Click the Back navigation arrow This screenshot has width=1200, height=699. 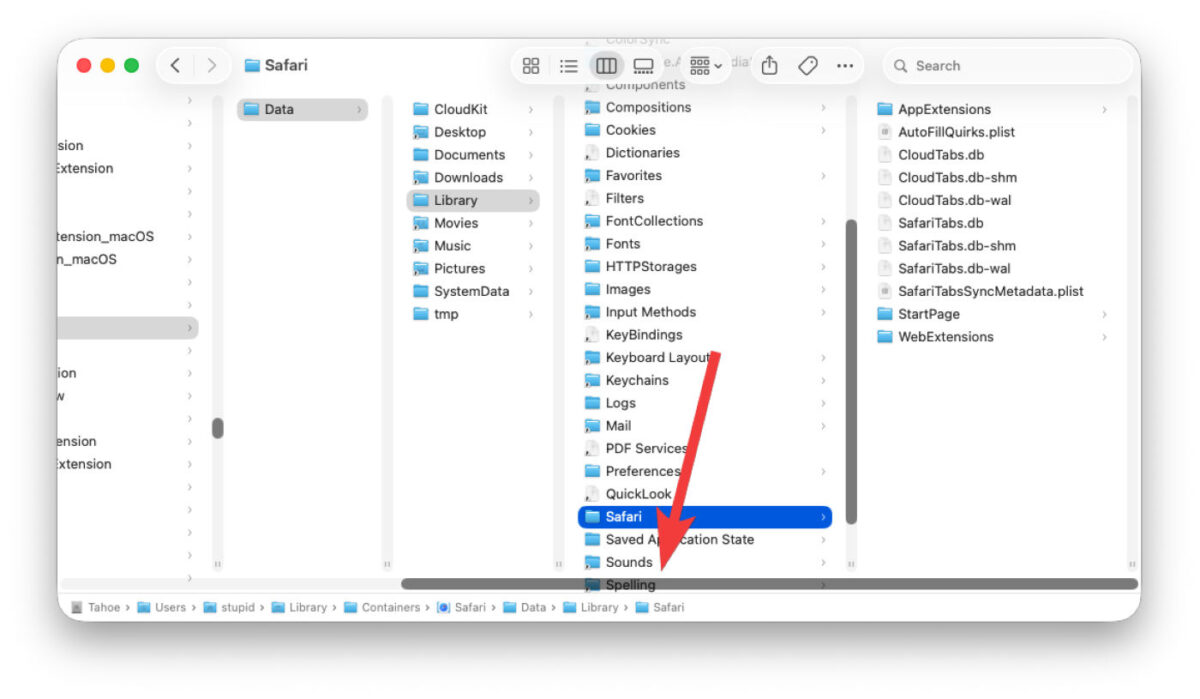point(174,65)
